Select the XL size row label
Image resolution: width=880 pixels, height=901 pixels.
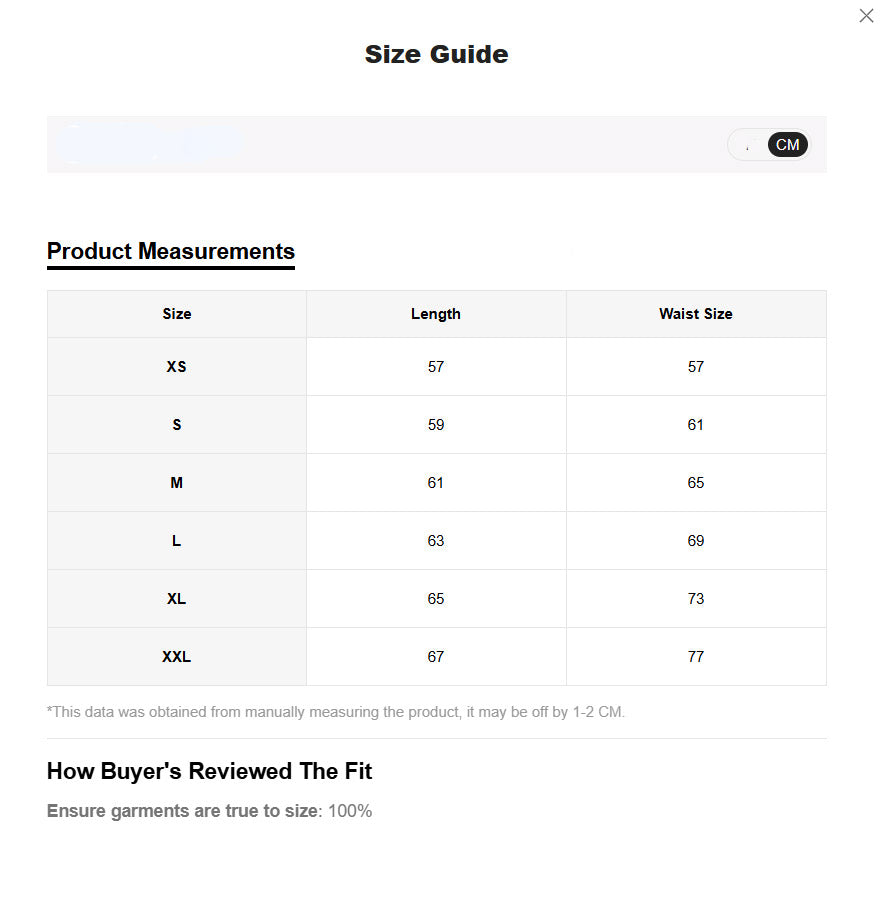(x=177, y=599)
